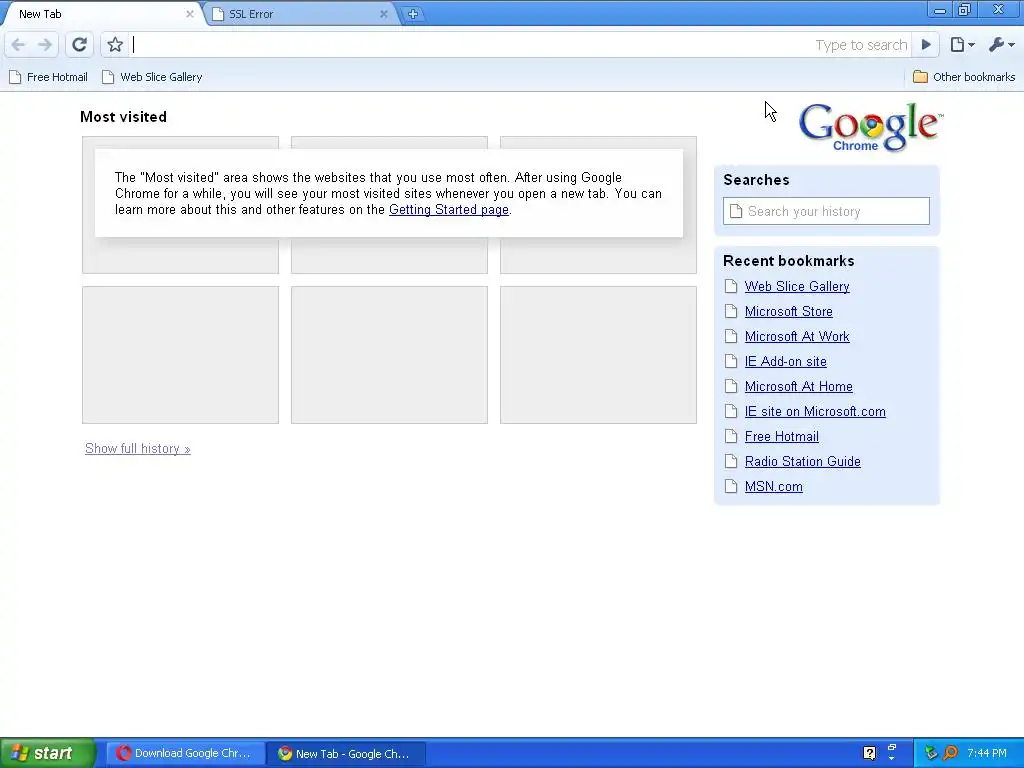The image size is (1024, 768).
Task: Click the 7:44 PM system clock
Action: tap(987, 753)
